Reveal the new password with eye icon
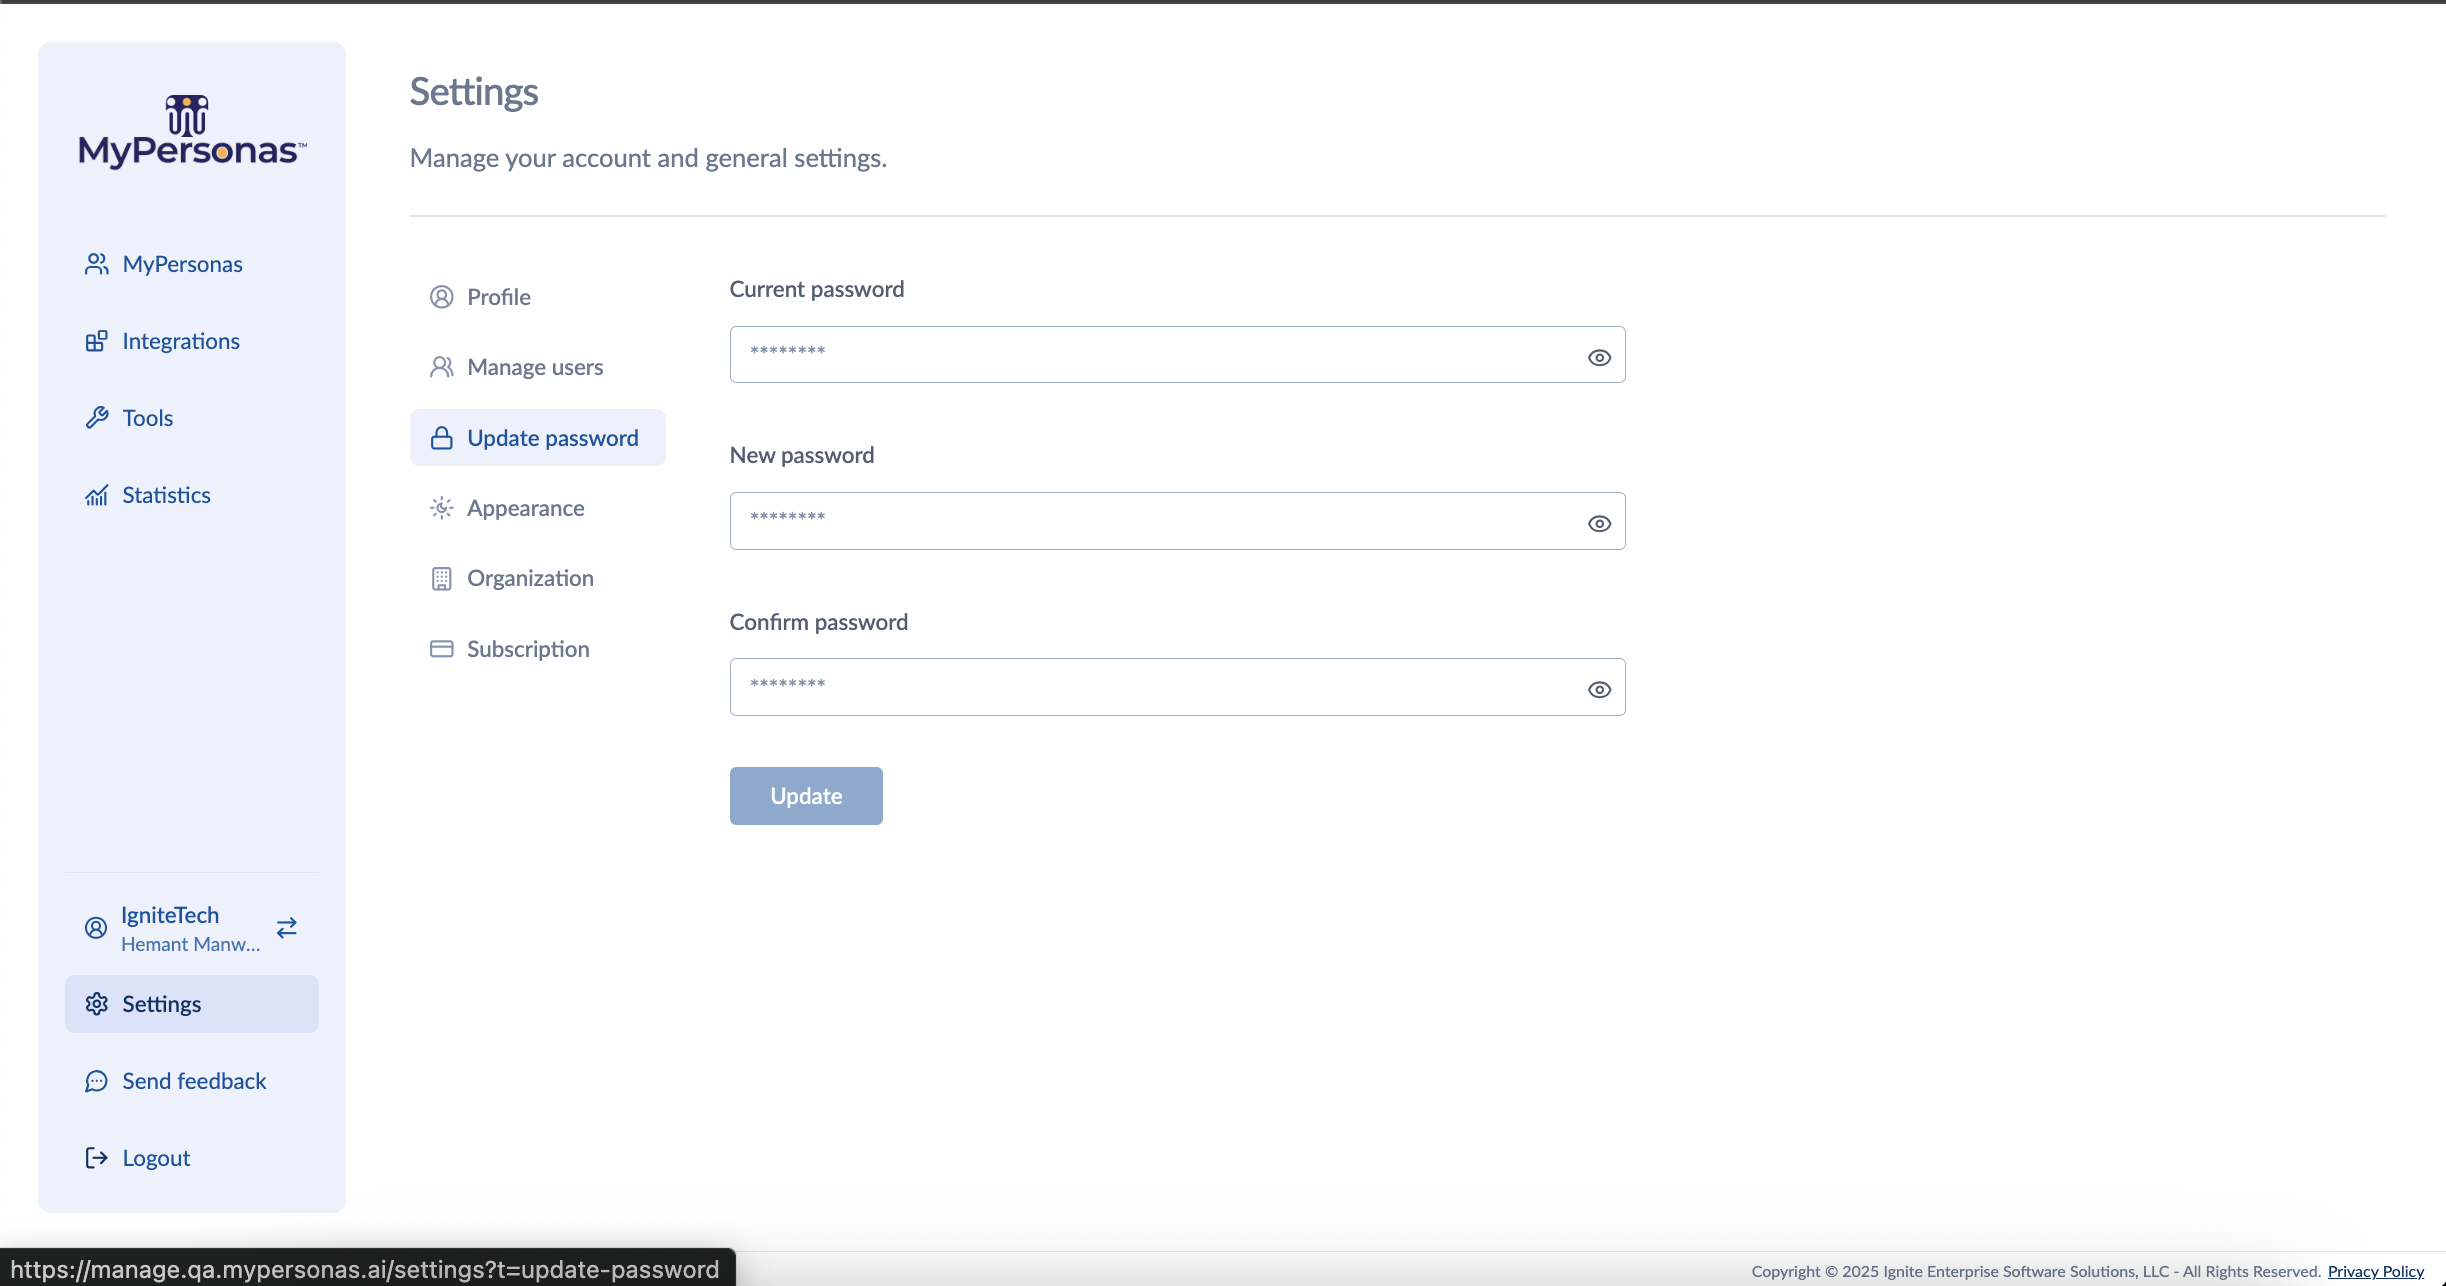Viewport: 2446px width, 1286px height. tap(1599, 524)
